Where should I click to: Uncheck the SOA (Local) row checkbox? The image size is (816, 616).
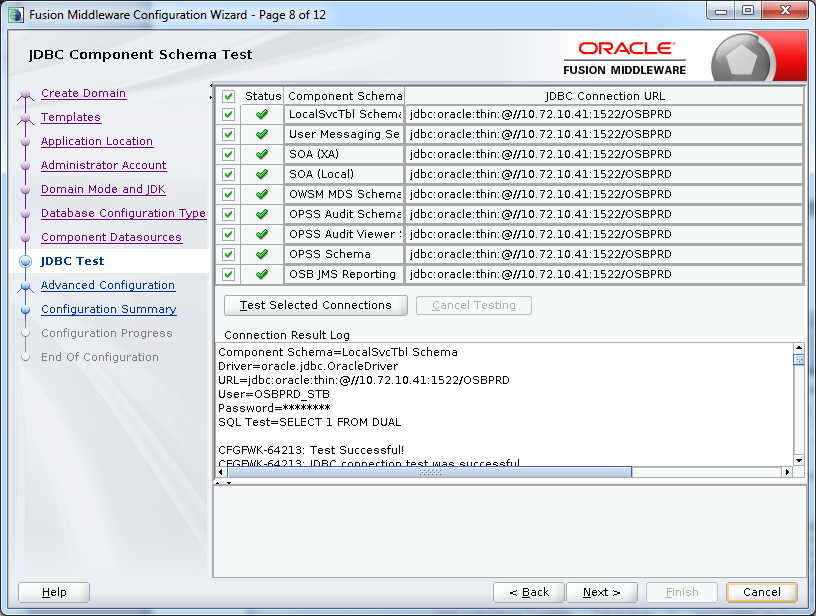(228, 174)
